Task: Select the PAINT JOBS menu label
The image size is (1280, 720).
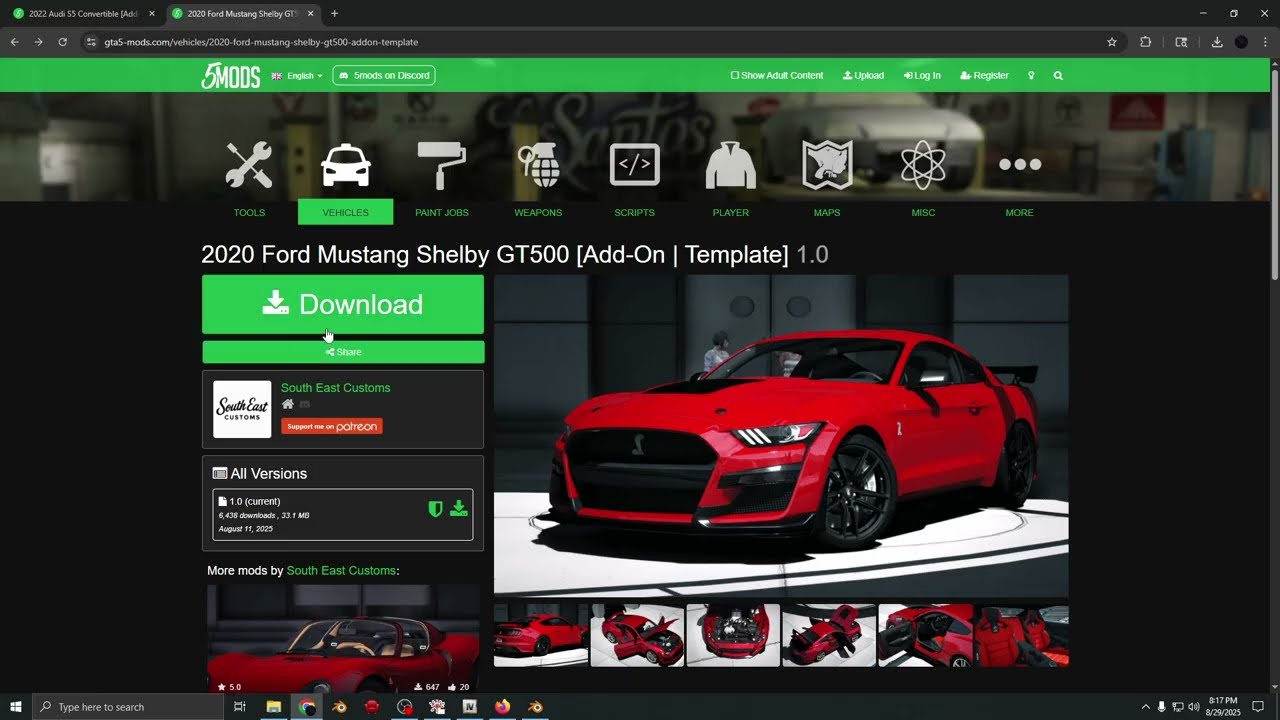Action: point(442,212)
